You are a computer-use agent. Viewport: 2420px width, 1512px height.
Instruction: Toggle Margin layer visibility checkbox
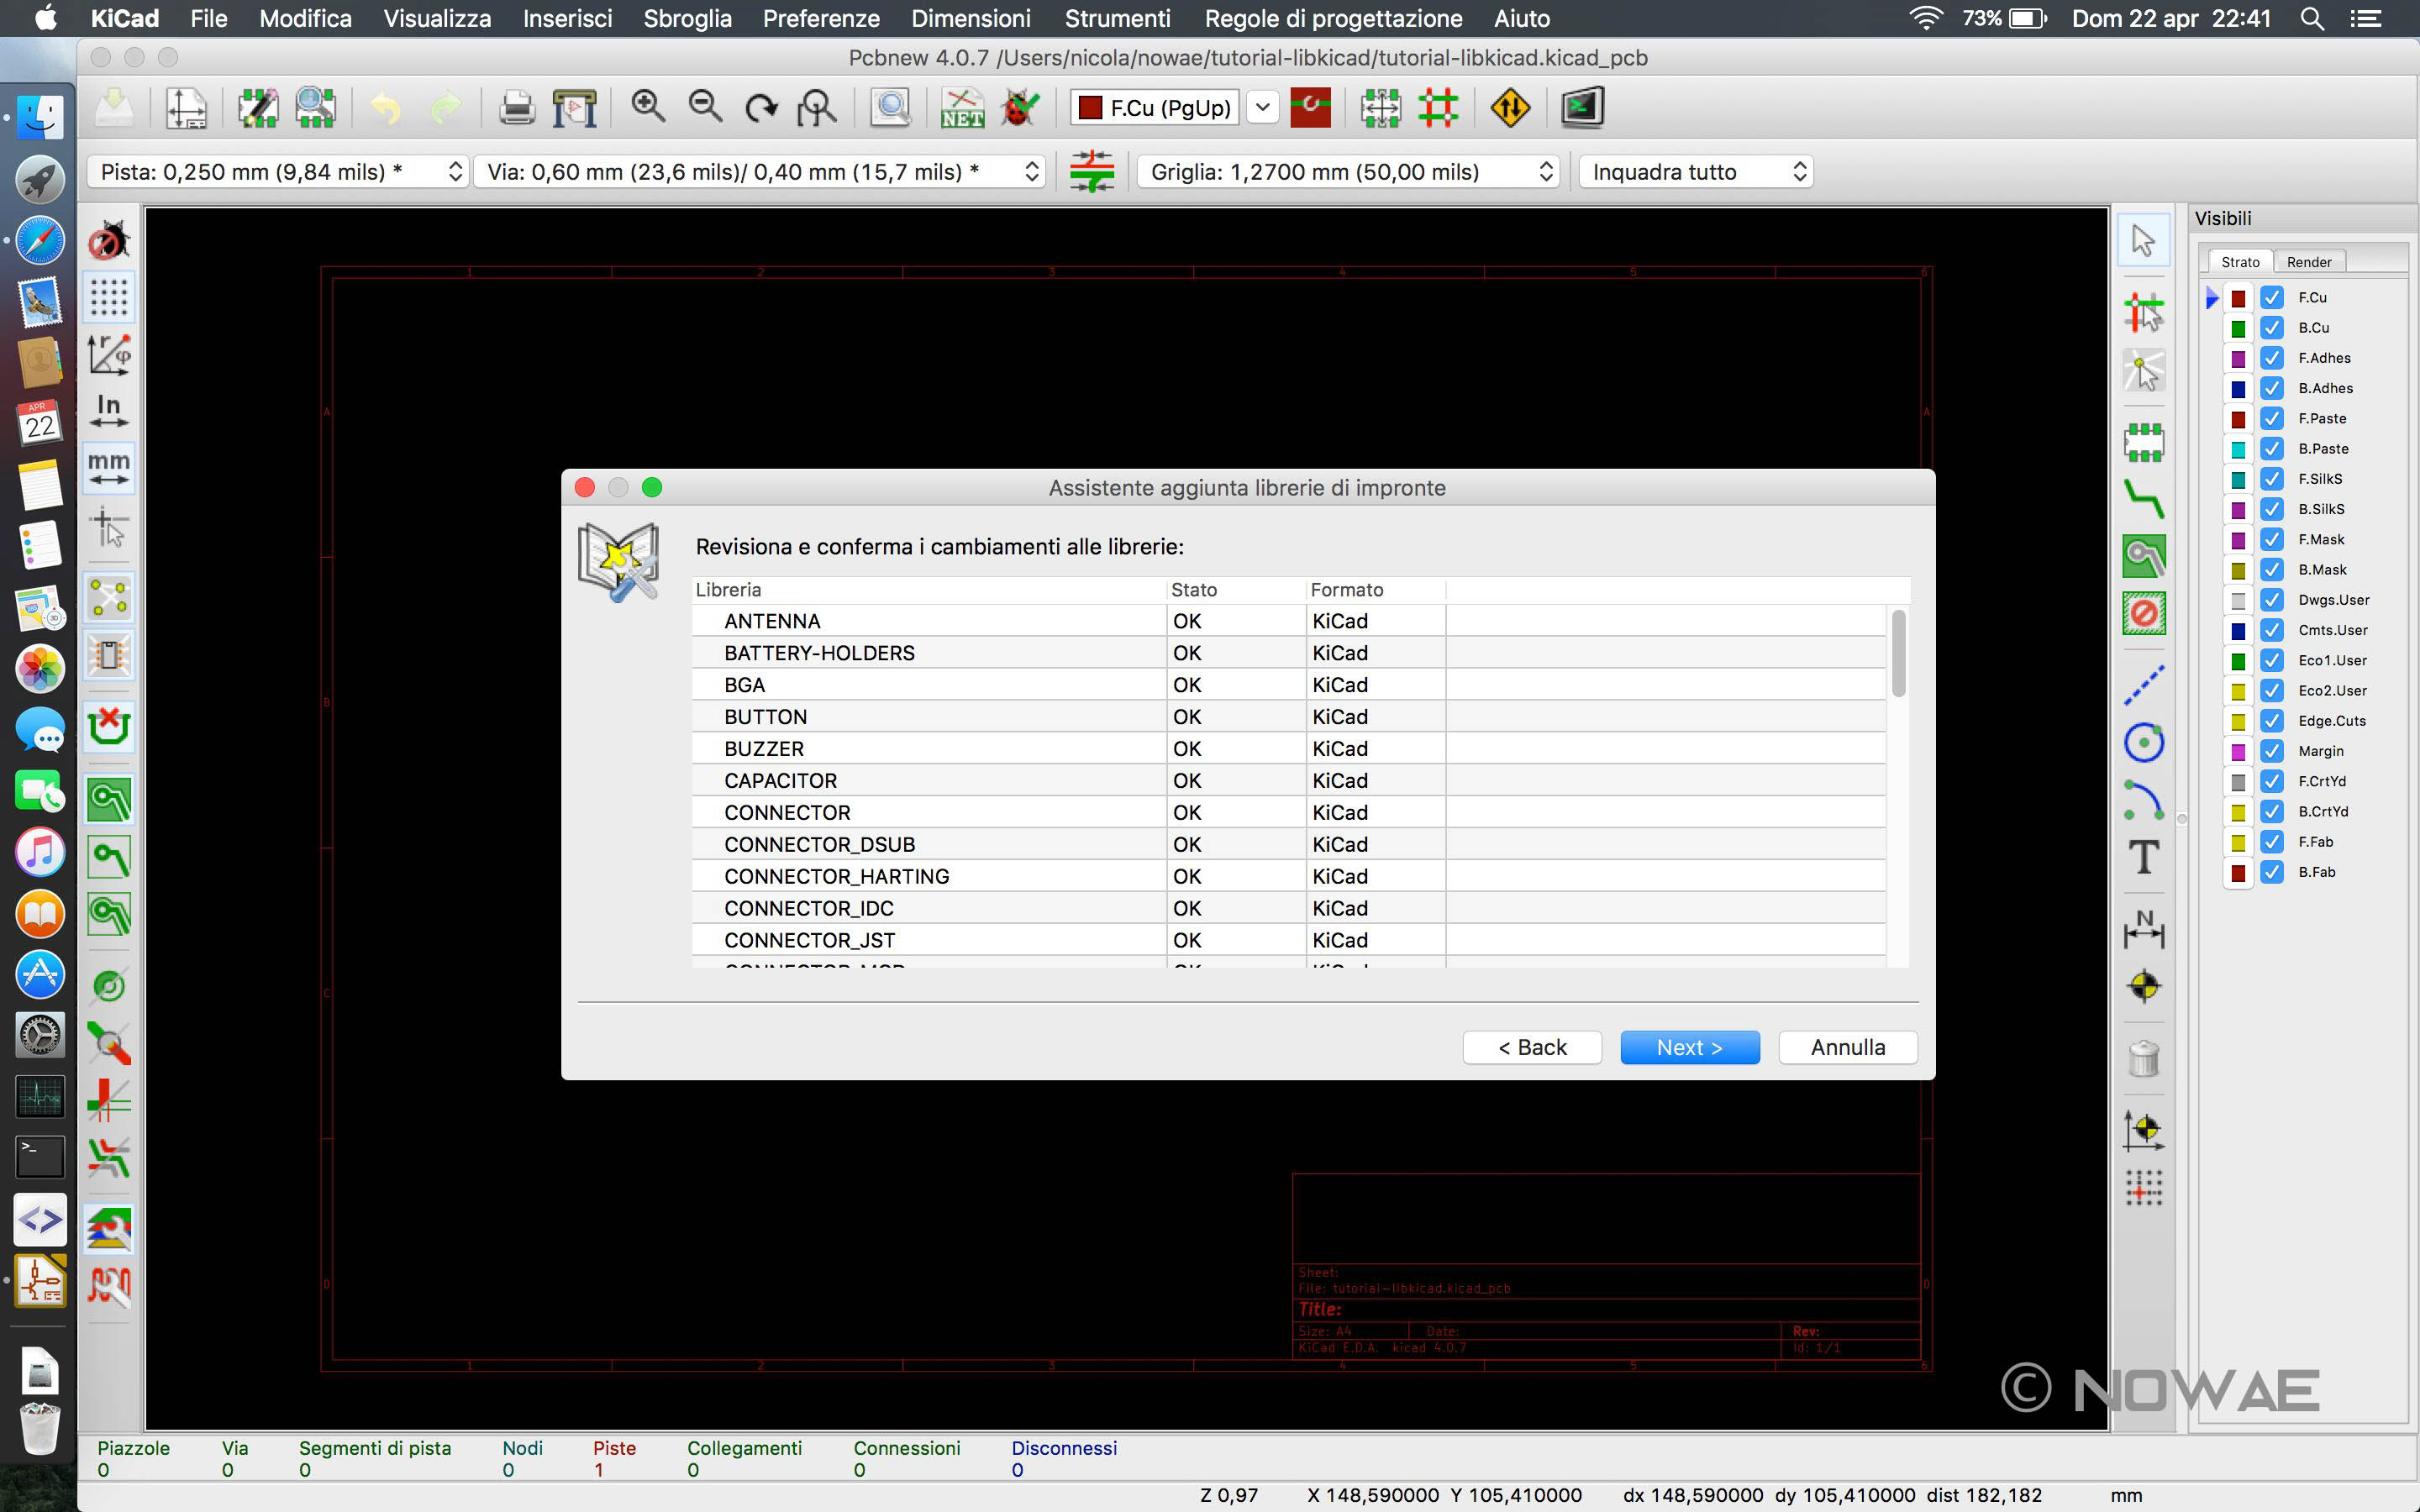2271,751
